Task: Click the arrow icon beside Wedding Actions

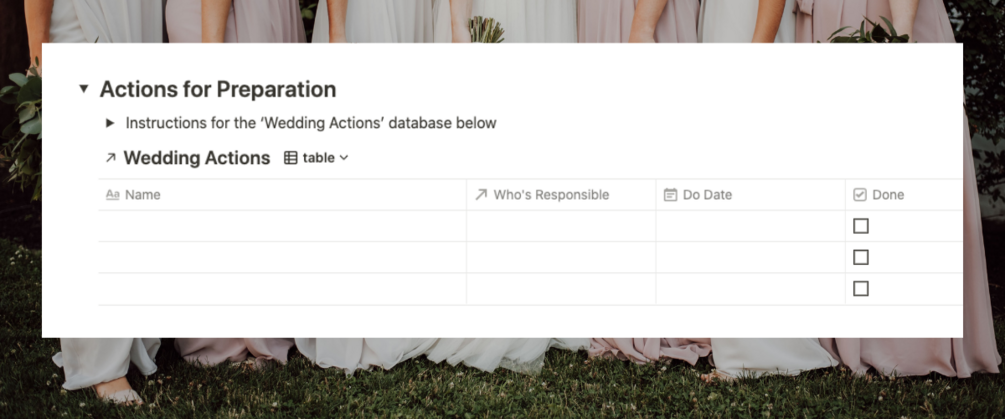Action: [x=110, y=158]
